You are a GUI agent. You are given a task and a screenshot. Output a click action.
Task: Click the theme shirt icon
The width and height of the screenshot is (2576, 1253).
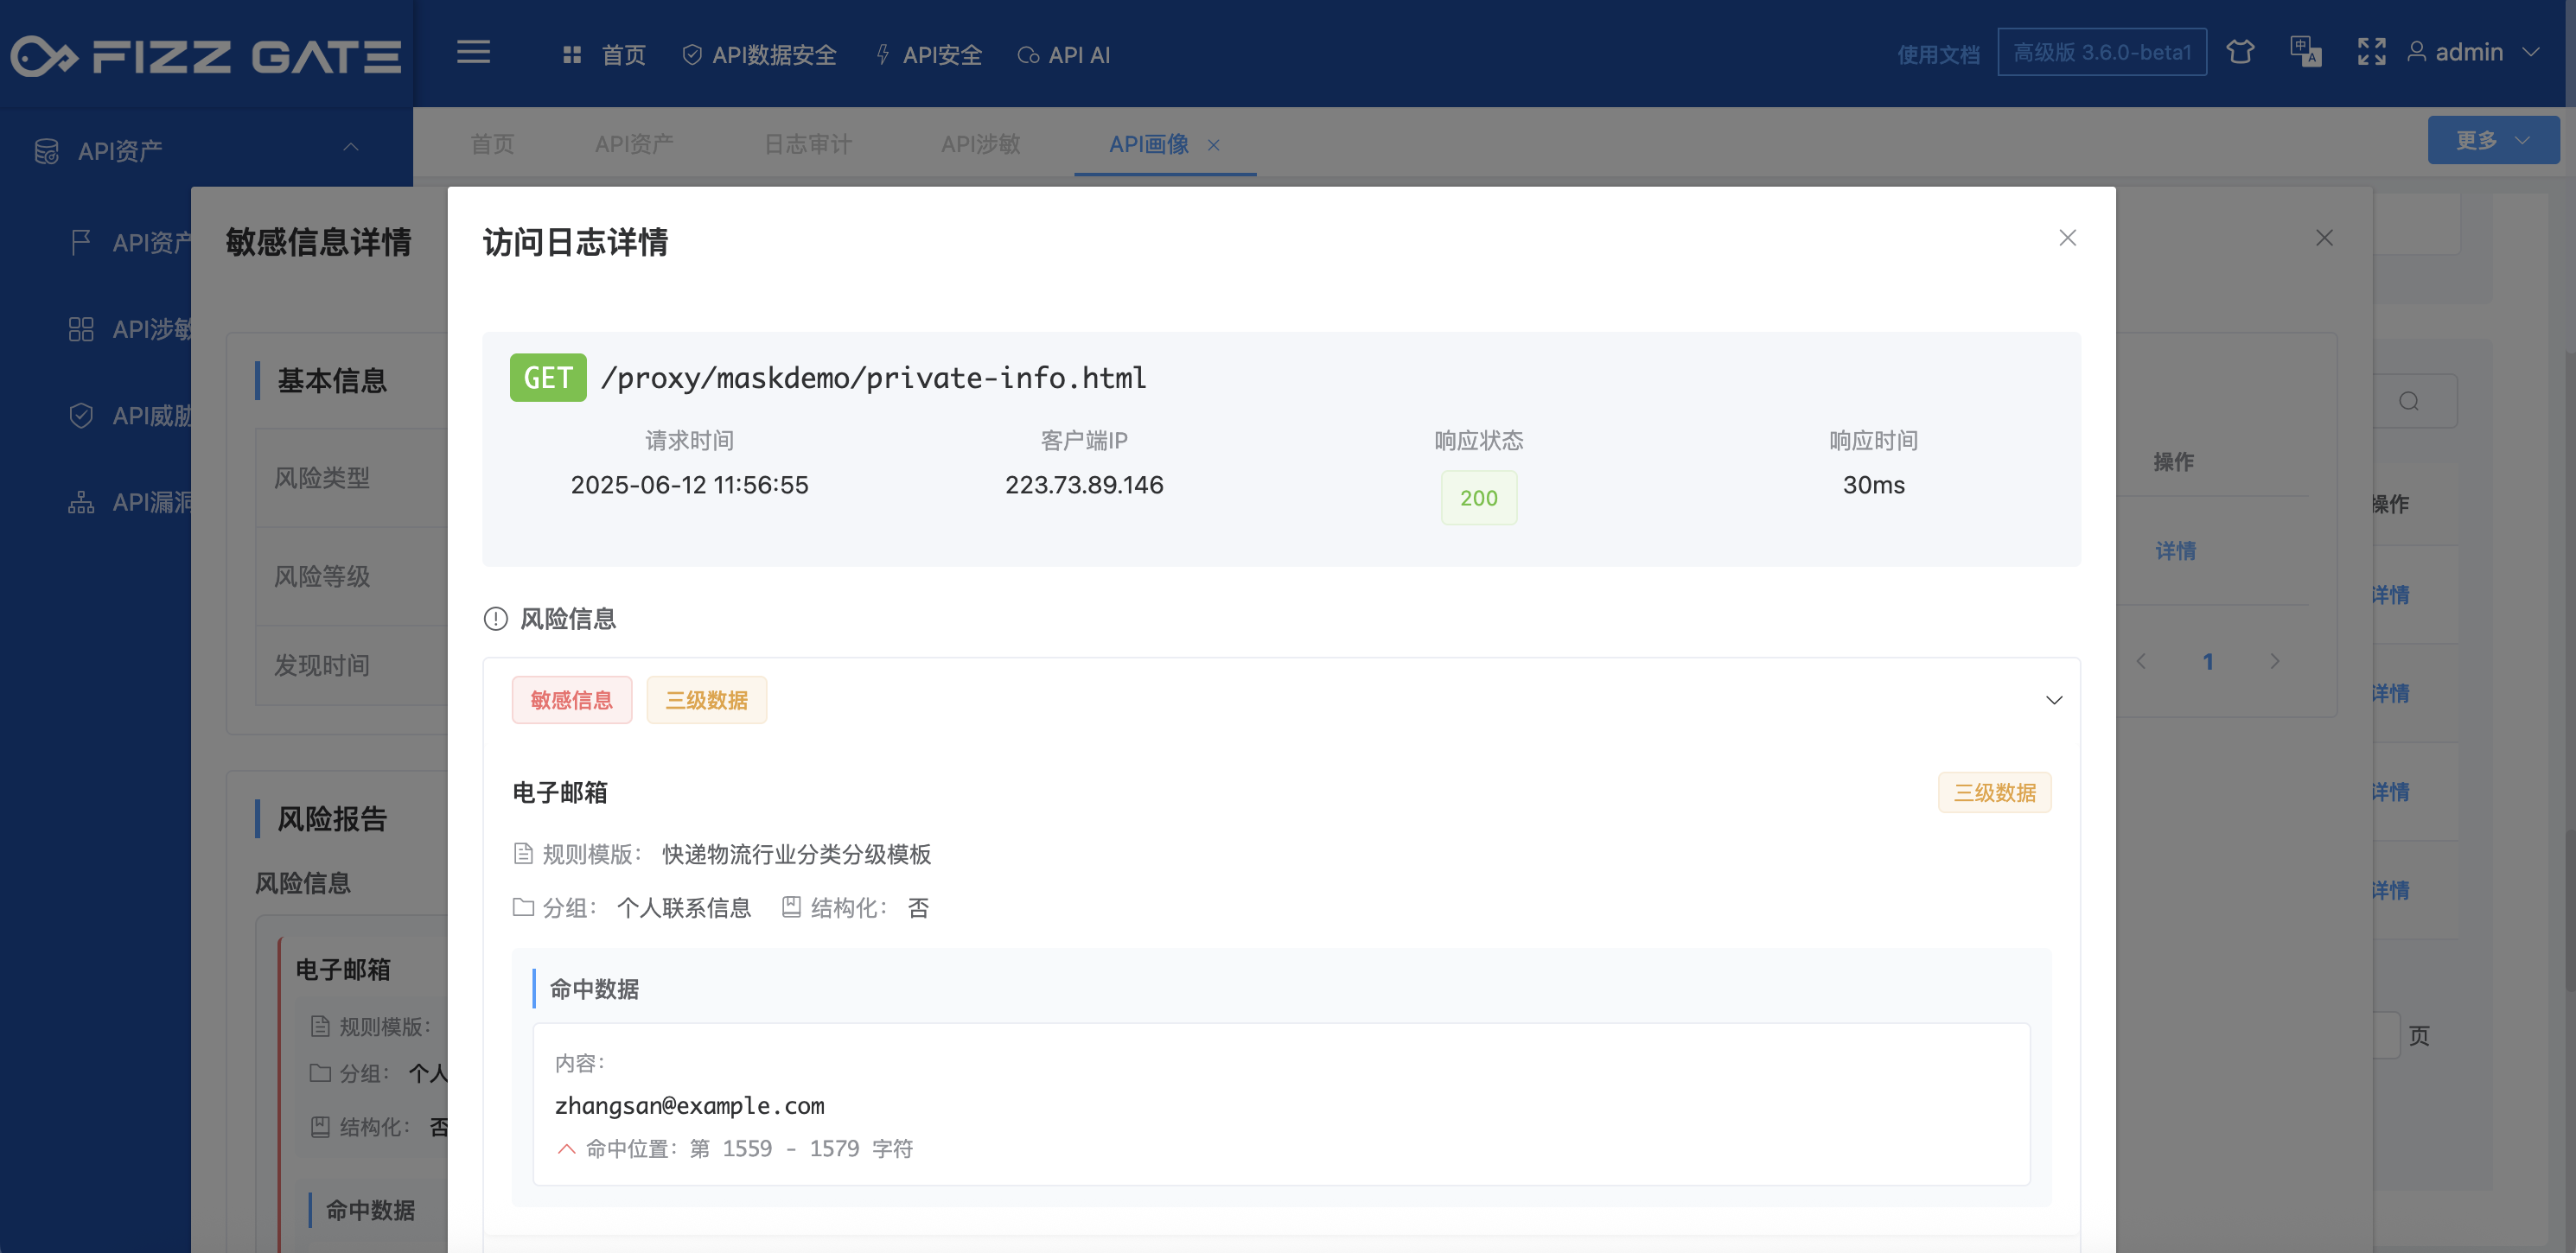click(x=2240, y=52)
